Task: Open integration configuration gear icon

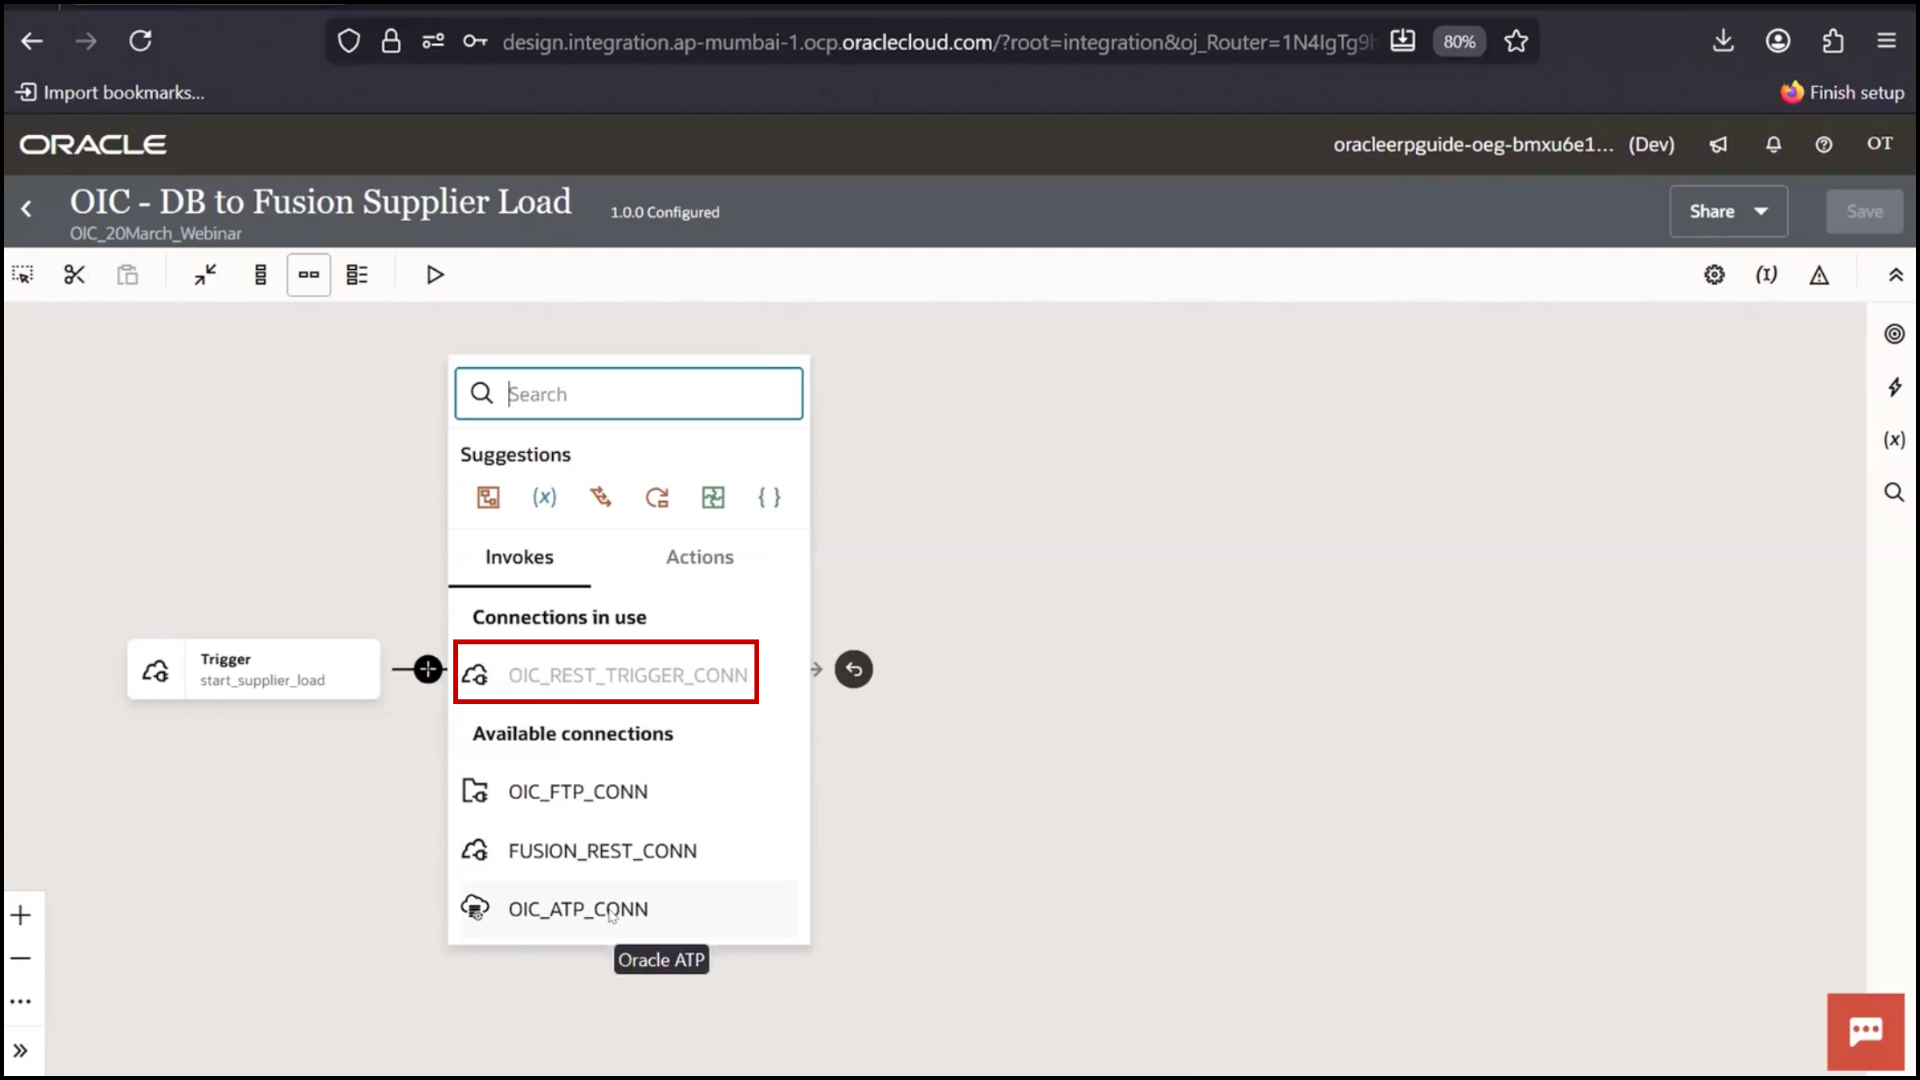Action: click(x=1714, y=274)
